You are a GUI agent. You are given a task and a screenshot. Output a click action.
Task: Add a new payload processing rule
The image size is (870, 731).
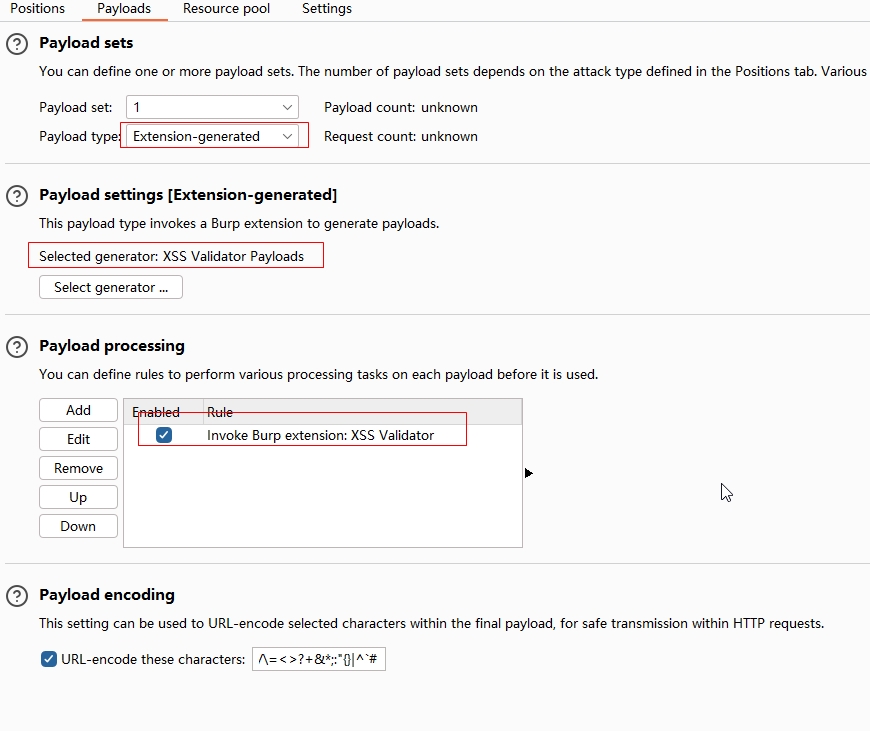coord(78,410)
